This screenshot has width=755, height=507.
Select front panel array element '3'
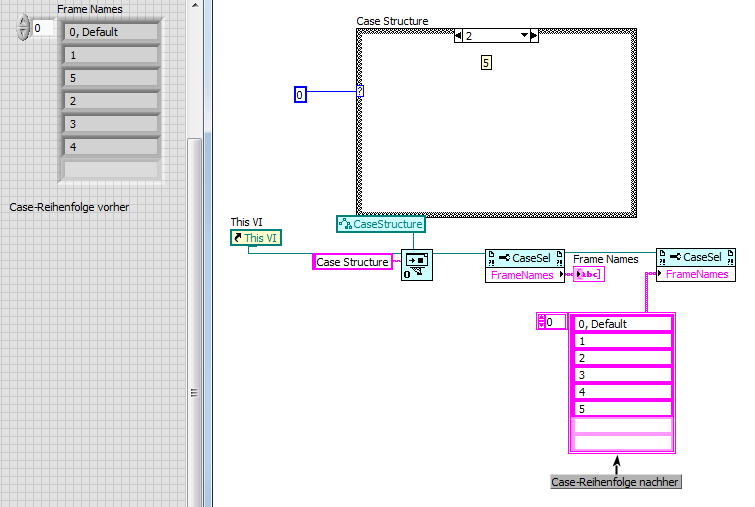[x=111, y=124]
